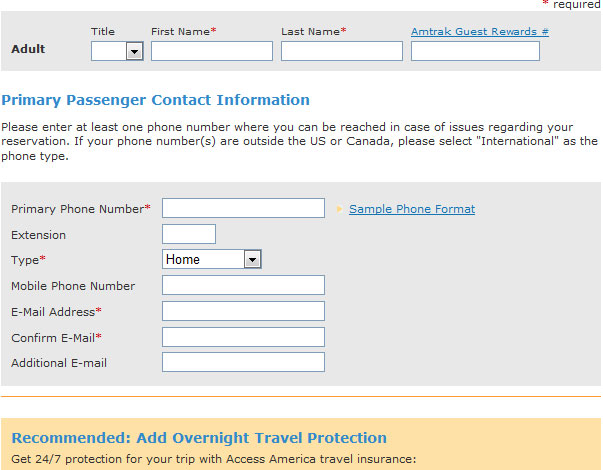
Task: View the Sample Phone Format link
Action: [x=412, y=209]
